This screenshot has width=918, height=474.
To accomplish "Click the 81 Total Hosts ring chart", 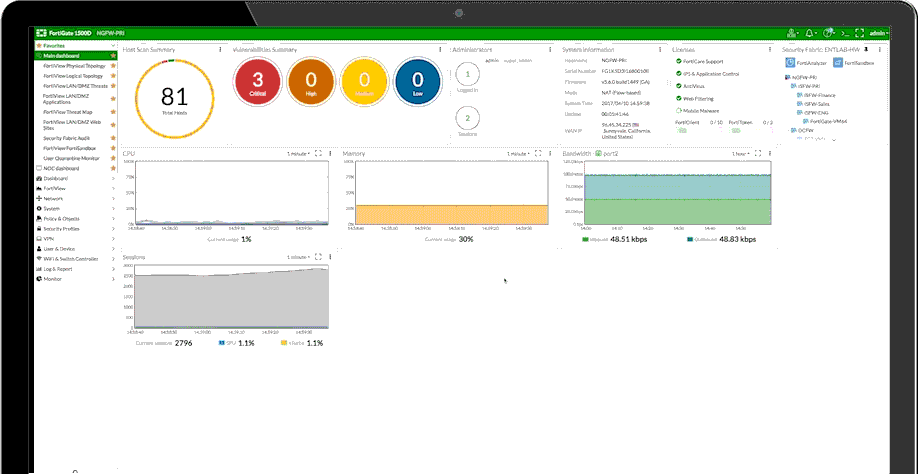I will [174, 98].
